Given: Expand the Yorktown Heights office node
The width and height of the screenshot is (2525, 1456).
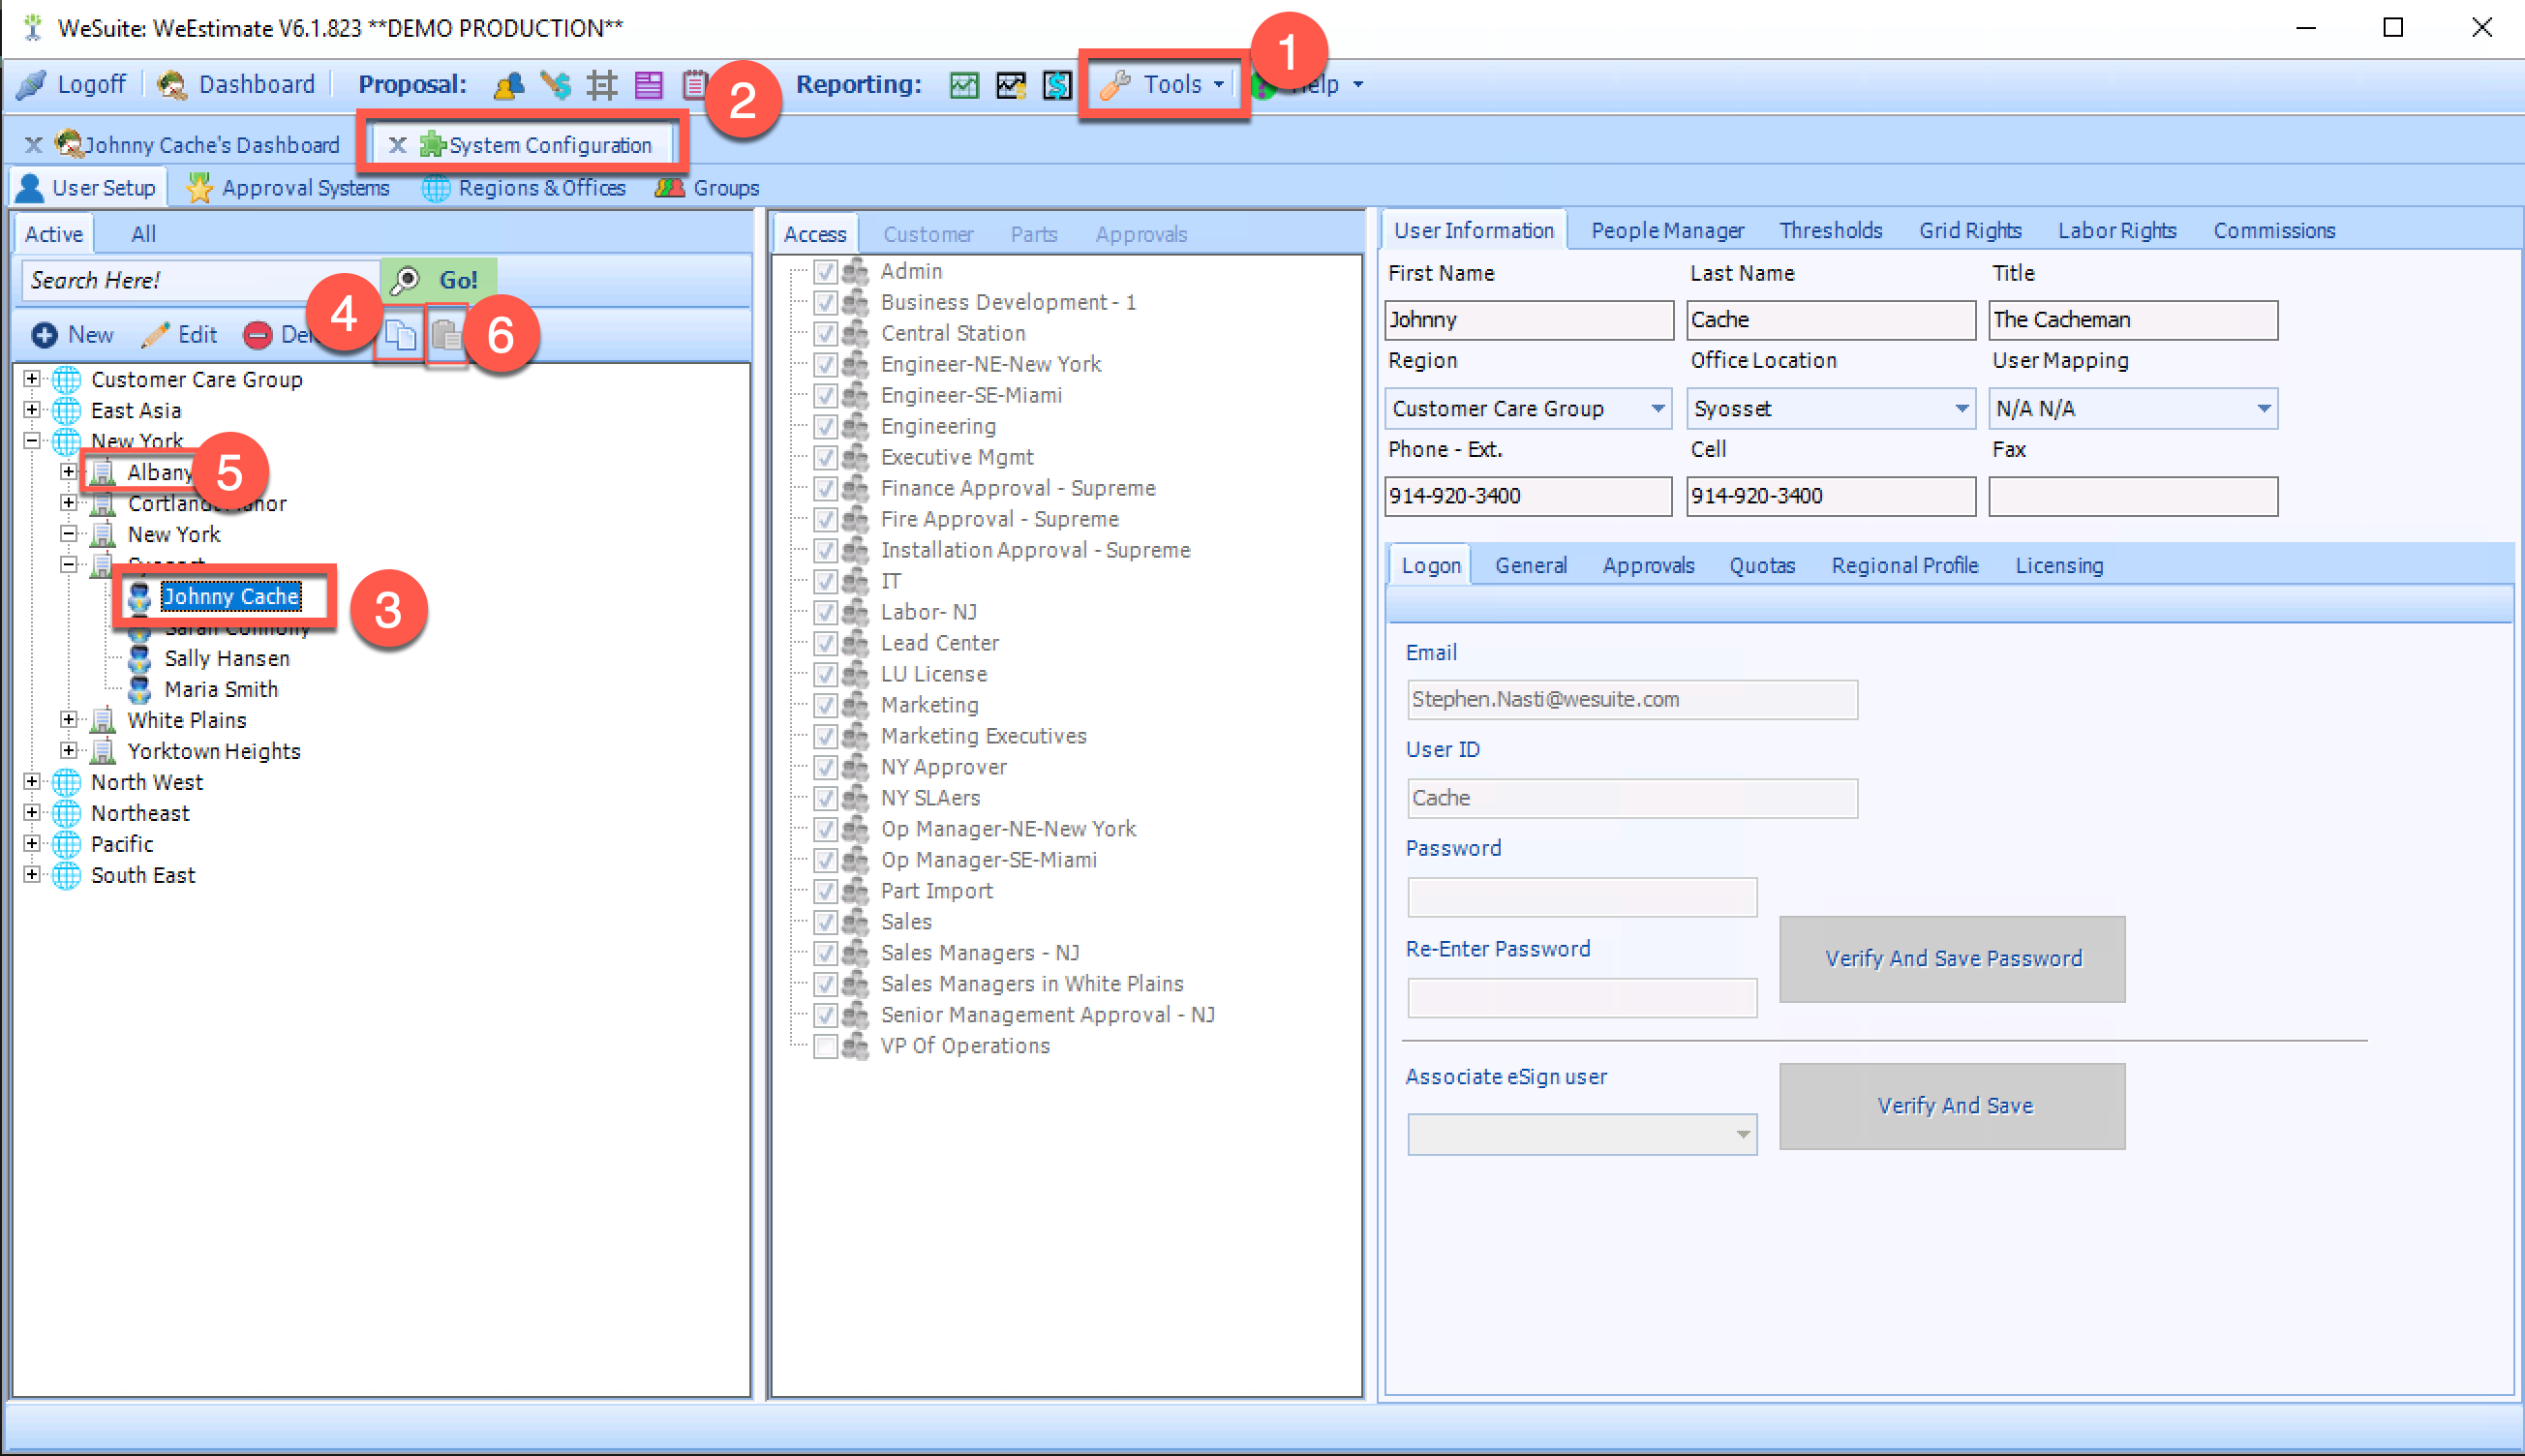Looking at the screenshot, I should 68,751.
